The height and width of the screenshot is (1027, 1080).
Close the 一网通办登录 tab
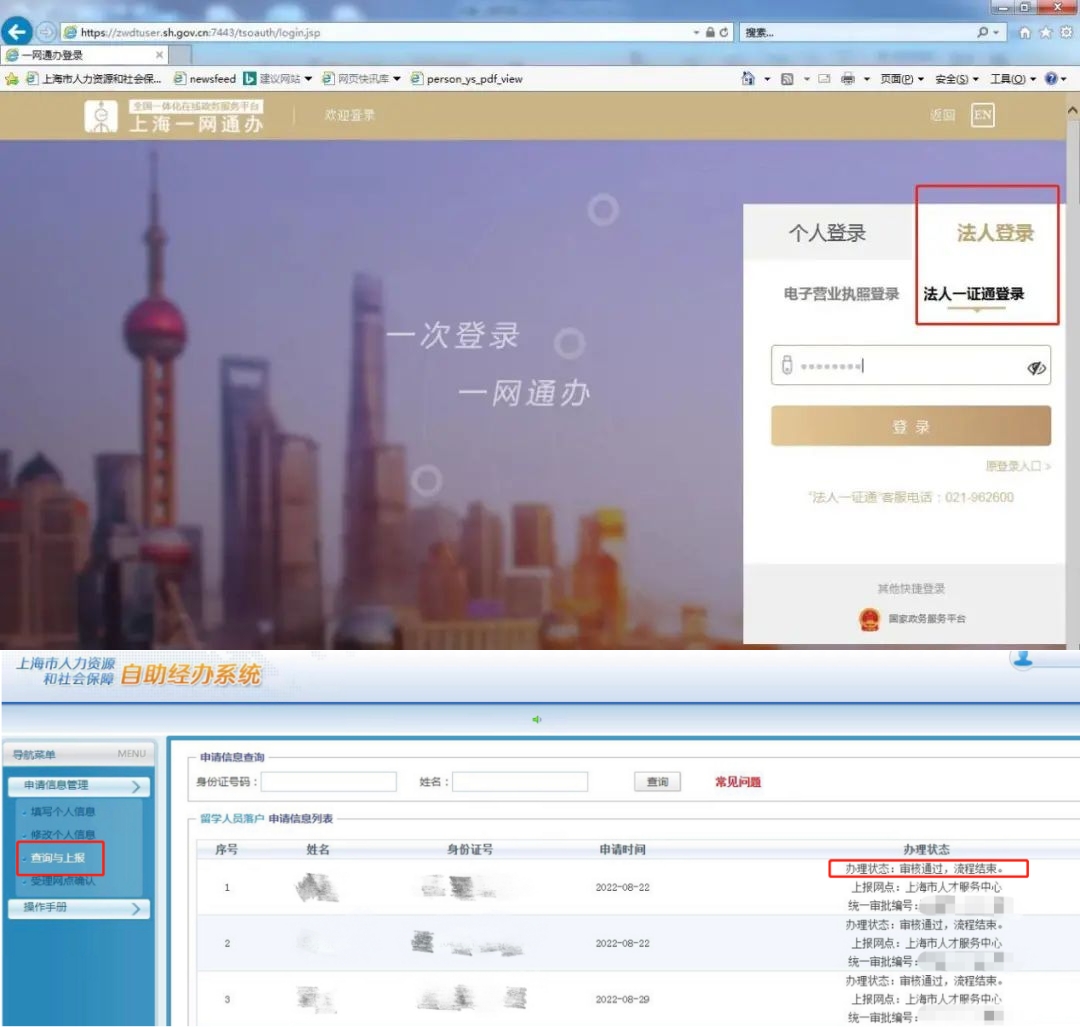coord(159,54)
